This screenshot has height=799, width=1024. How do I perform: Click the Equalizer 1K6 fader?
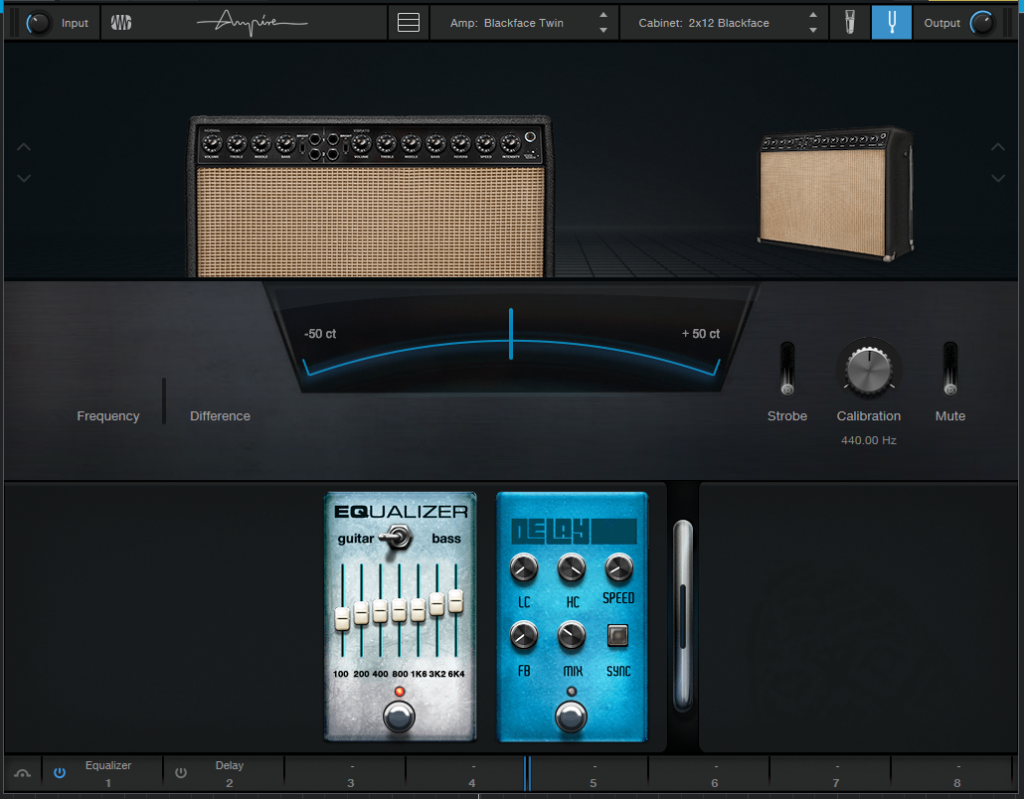coord(418,609)
